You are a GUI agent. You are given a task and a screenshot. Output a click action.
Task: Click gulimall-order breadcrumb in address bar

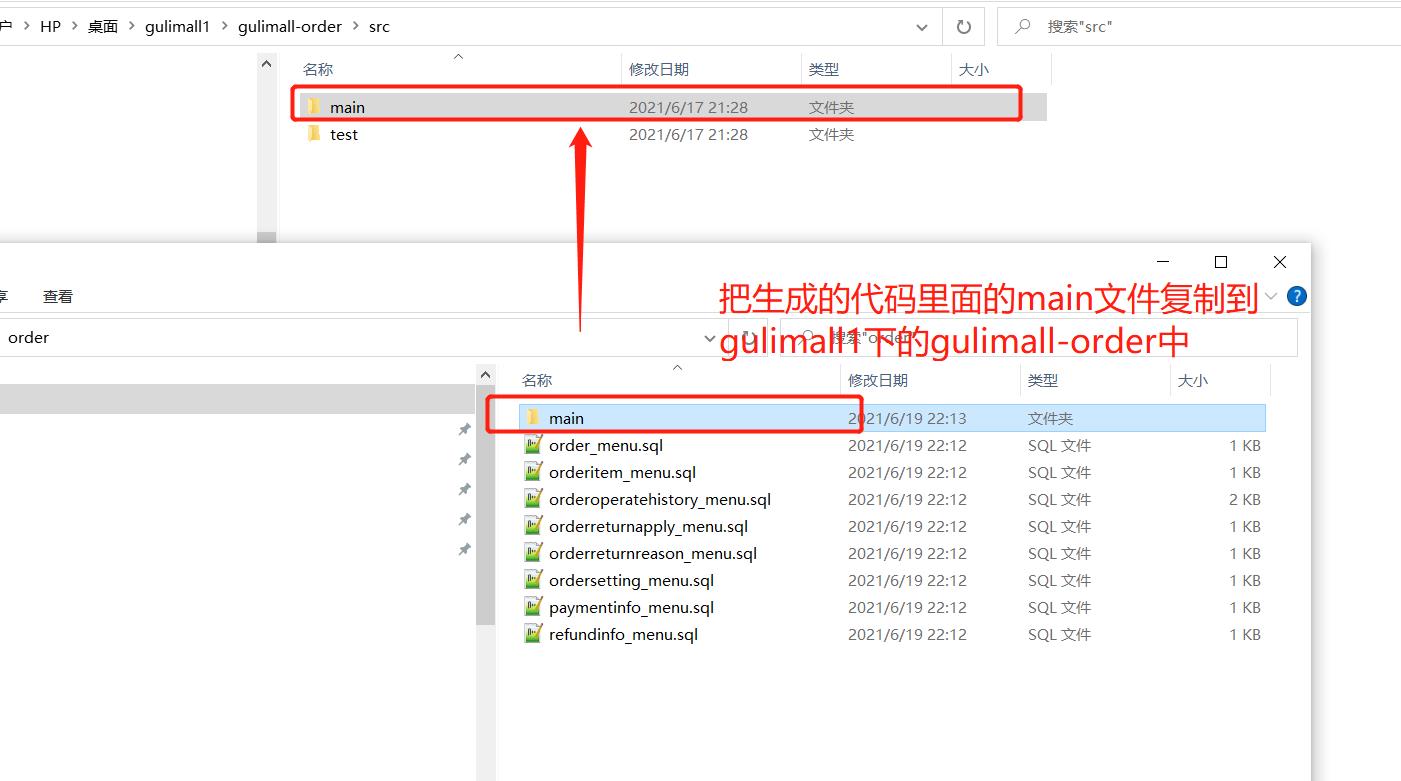tap(290, 27)
